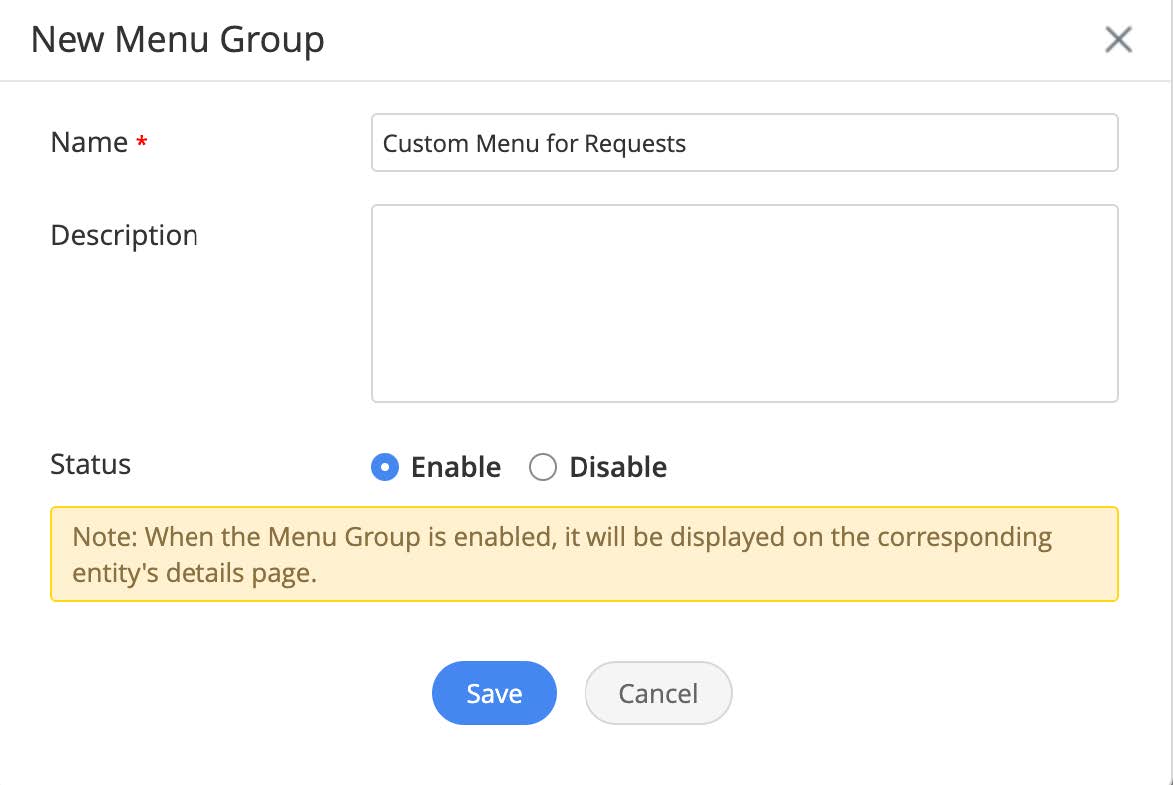Click 'entity's details page' text in the note
The width and height of the screenshot is (1173, 785).
(195, 575)
